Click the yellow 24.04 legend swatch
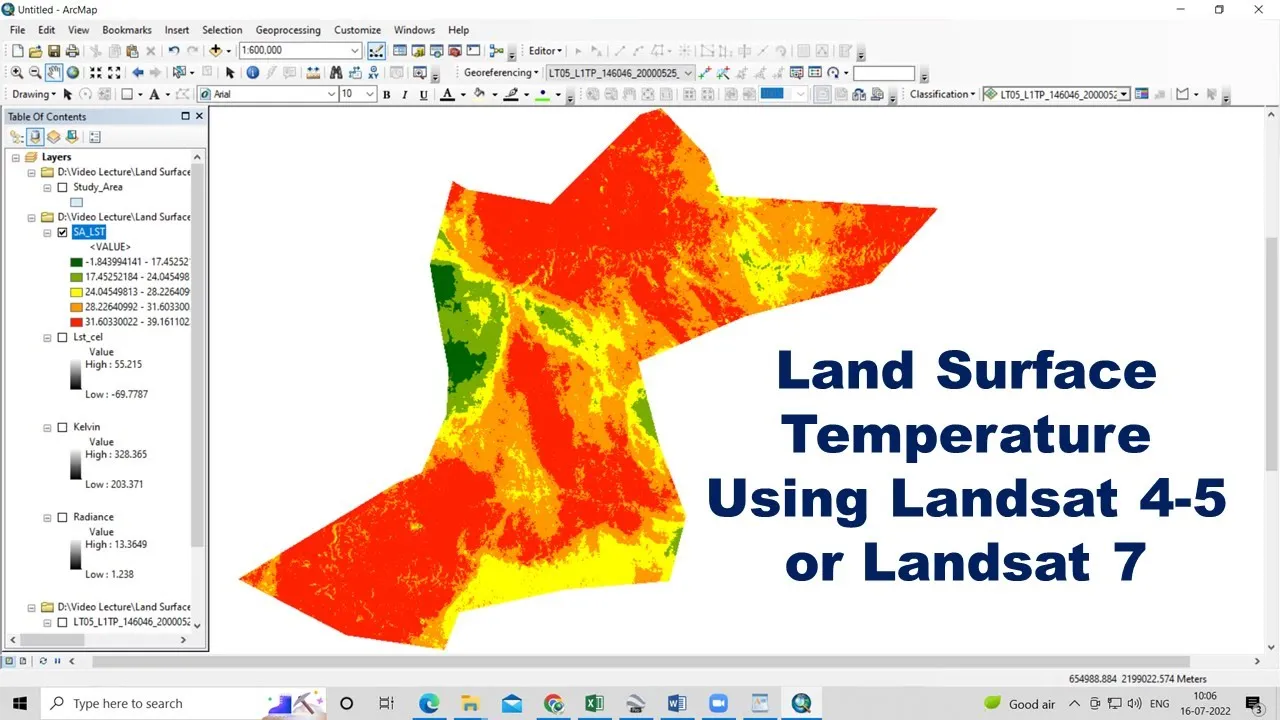Screen dimensions: 1280x720 pyautogui.click(x=76, y=292)
